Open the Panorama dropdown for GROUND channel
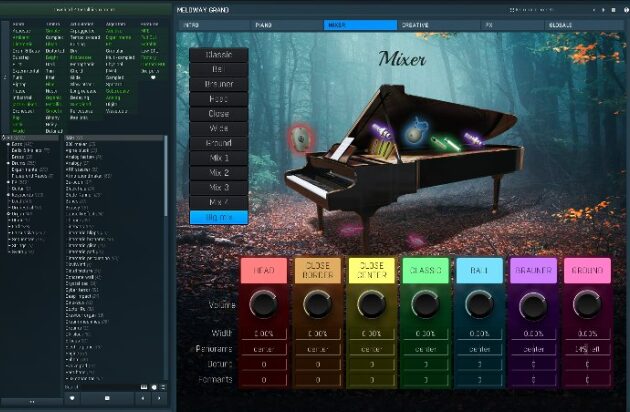The image size is (630, 412). tap(586, 350)
